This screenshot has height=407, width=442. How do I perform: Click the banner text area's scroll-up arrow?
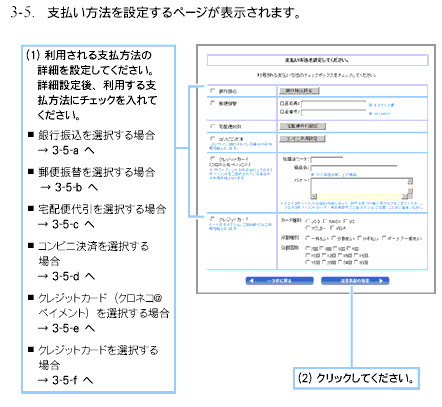click(410, 181)
